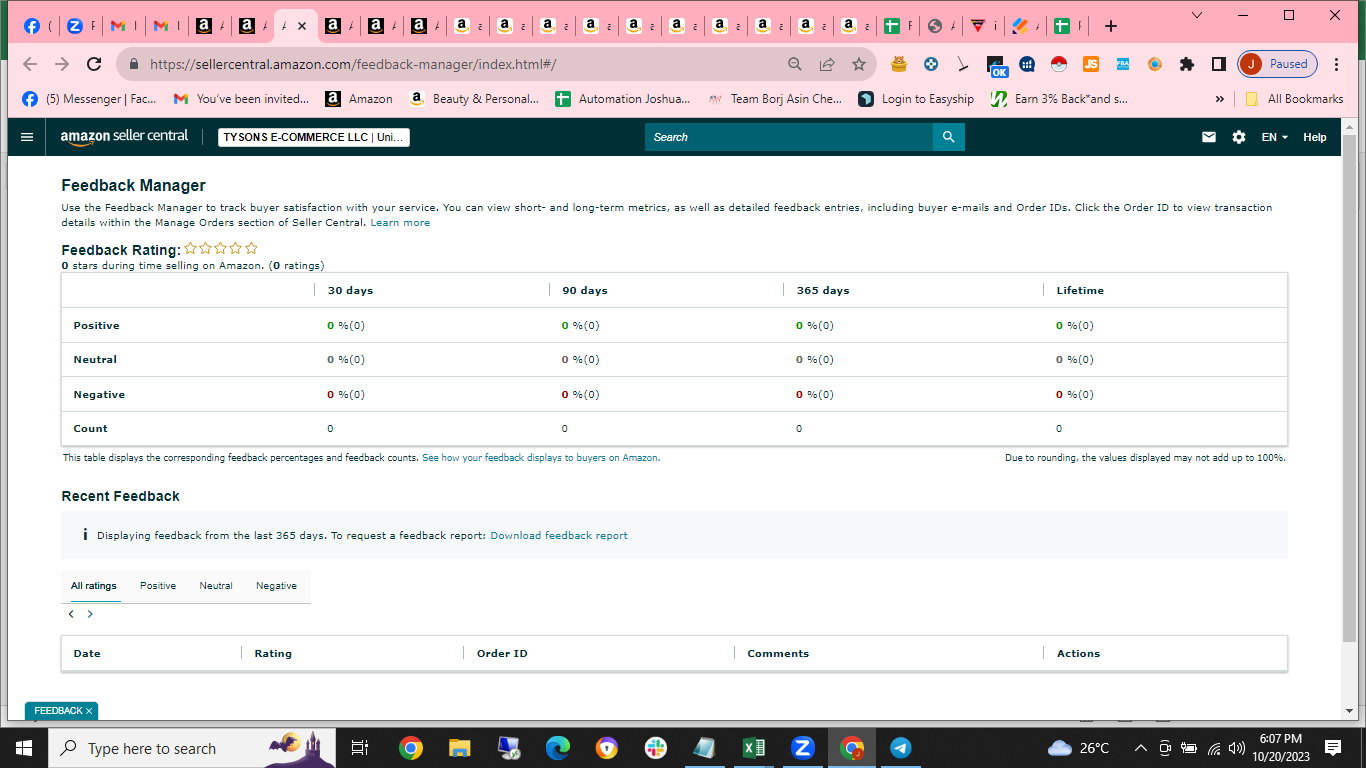The image size is (1366, 768).
Task: Click the browser address bar URL
Action: pyautogui.click(x=352, y=64)
